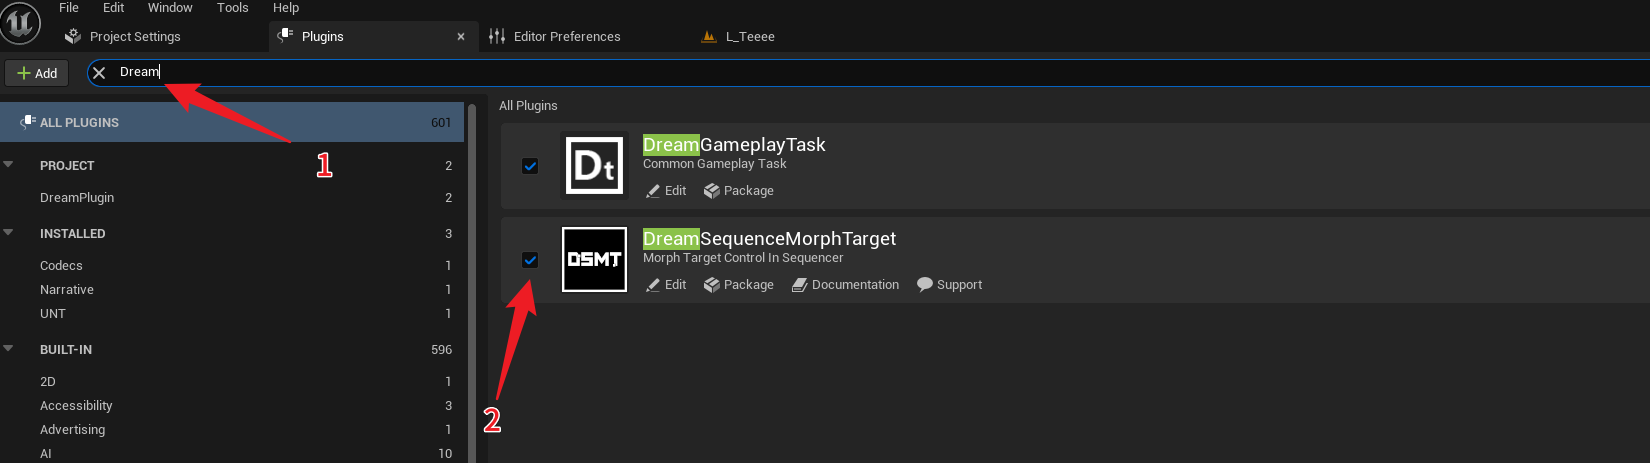The height and width of the screenshot is (463, 1650).
Task: Open Support link for DreamSequenceMorphTarget
Action: tap(959, 285)
